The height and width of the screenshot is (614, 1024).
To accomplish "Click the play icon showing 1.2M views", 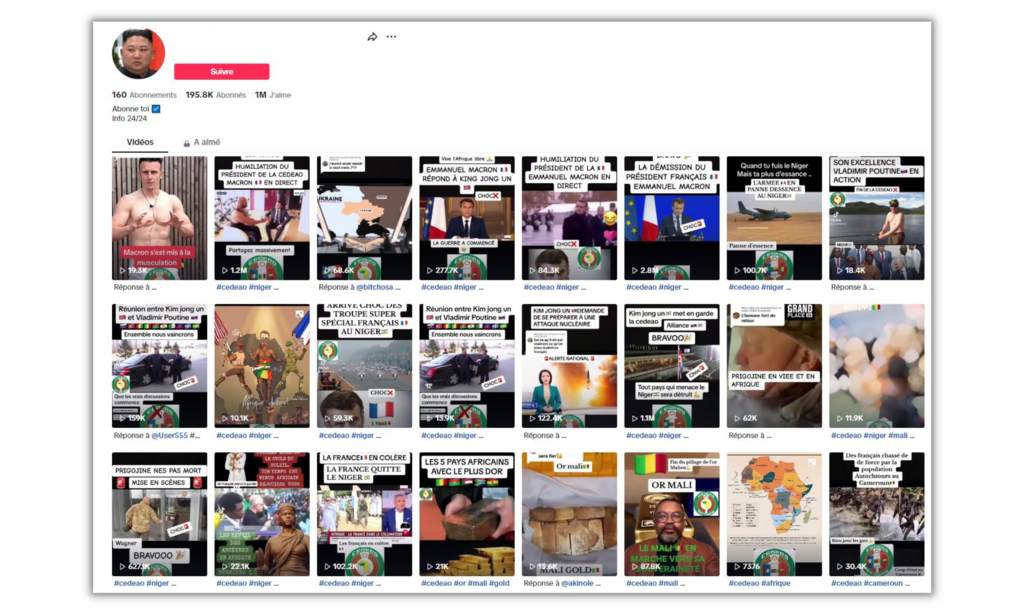I will [x=224, y=270].
